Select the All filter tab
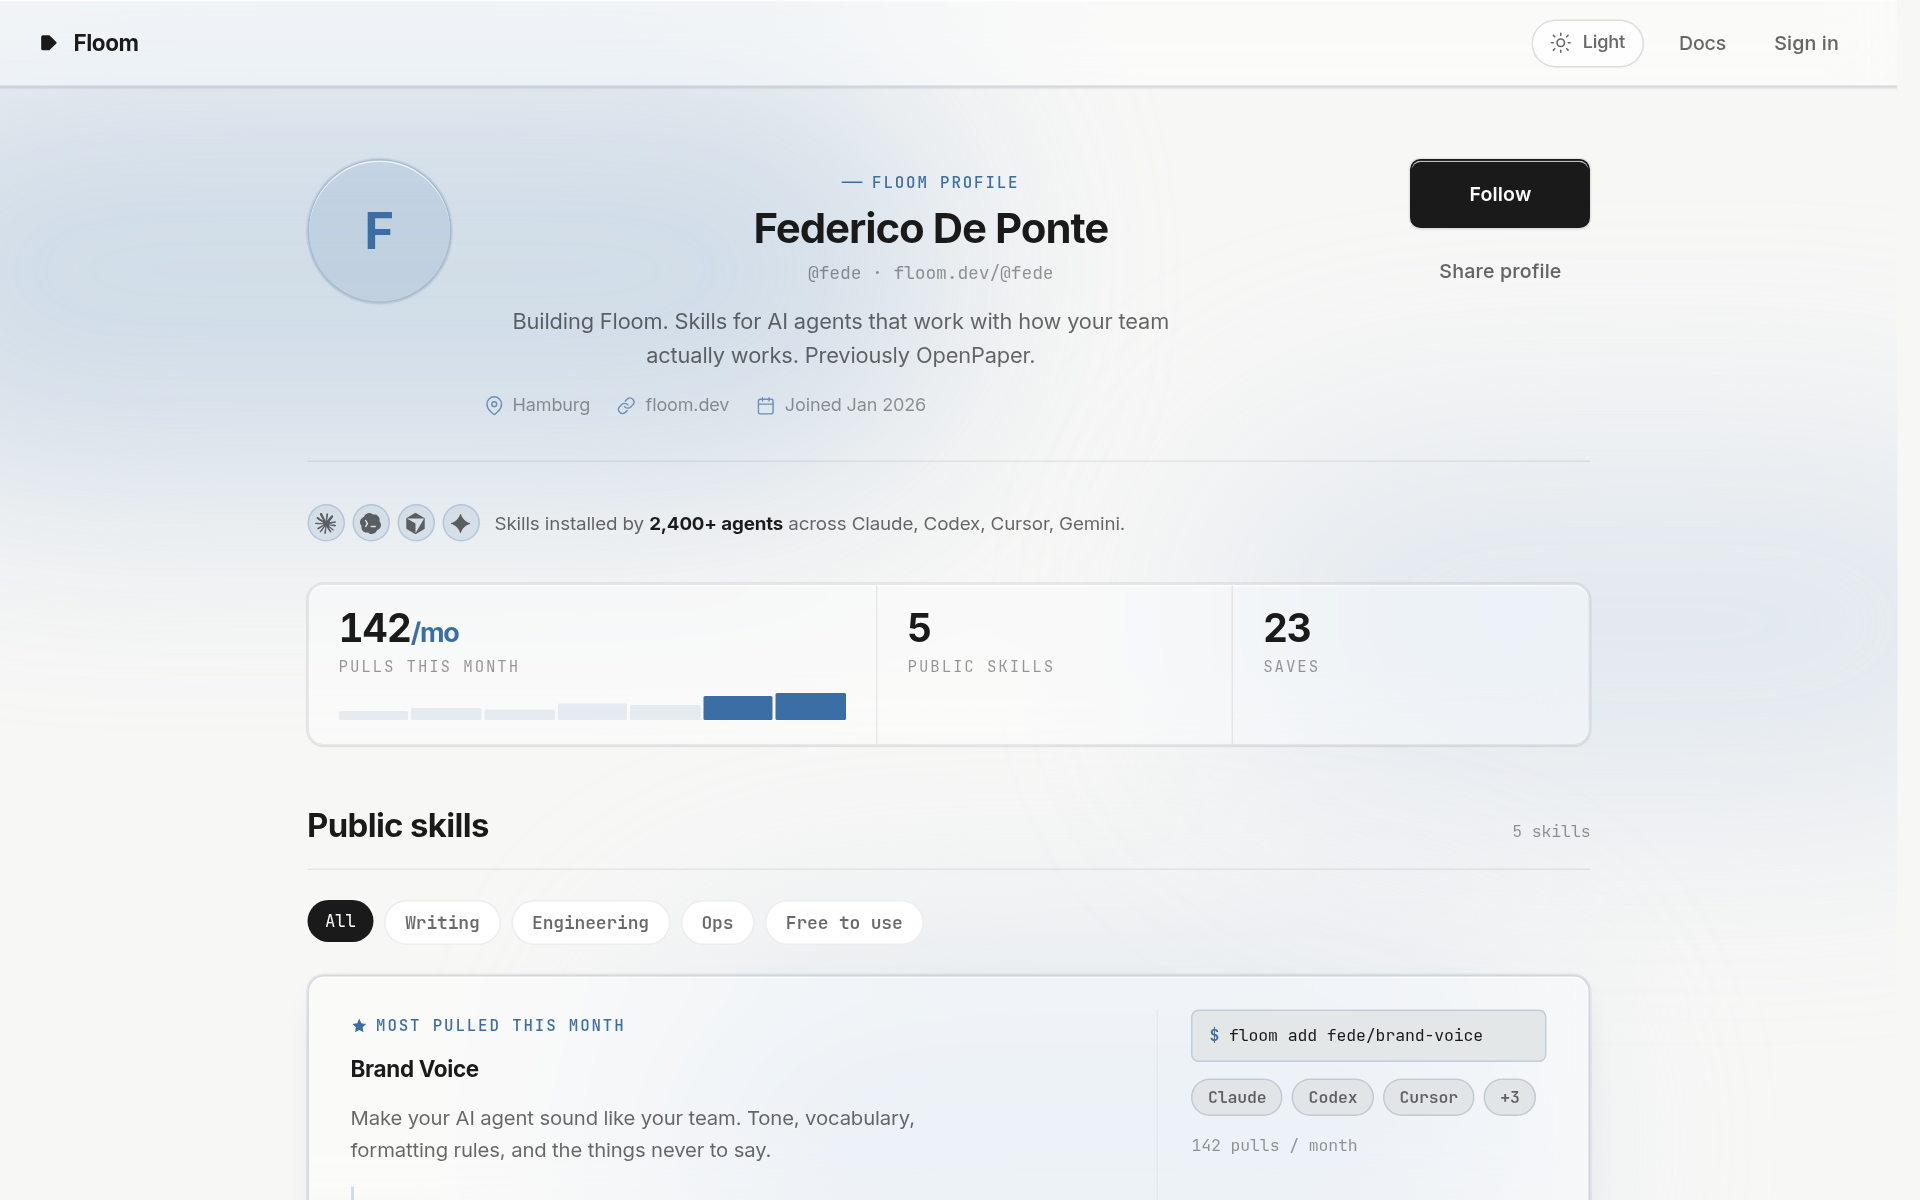 (x=340, y=921)
